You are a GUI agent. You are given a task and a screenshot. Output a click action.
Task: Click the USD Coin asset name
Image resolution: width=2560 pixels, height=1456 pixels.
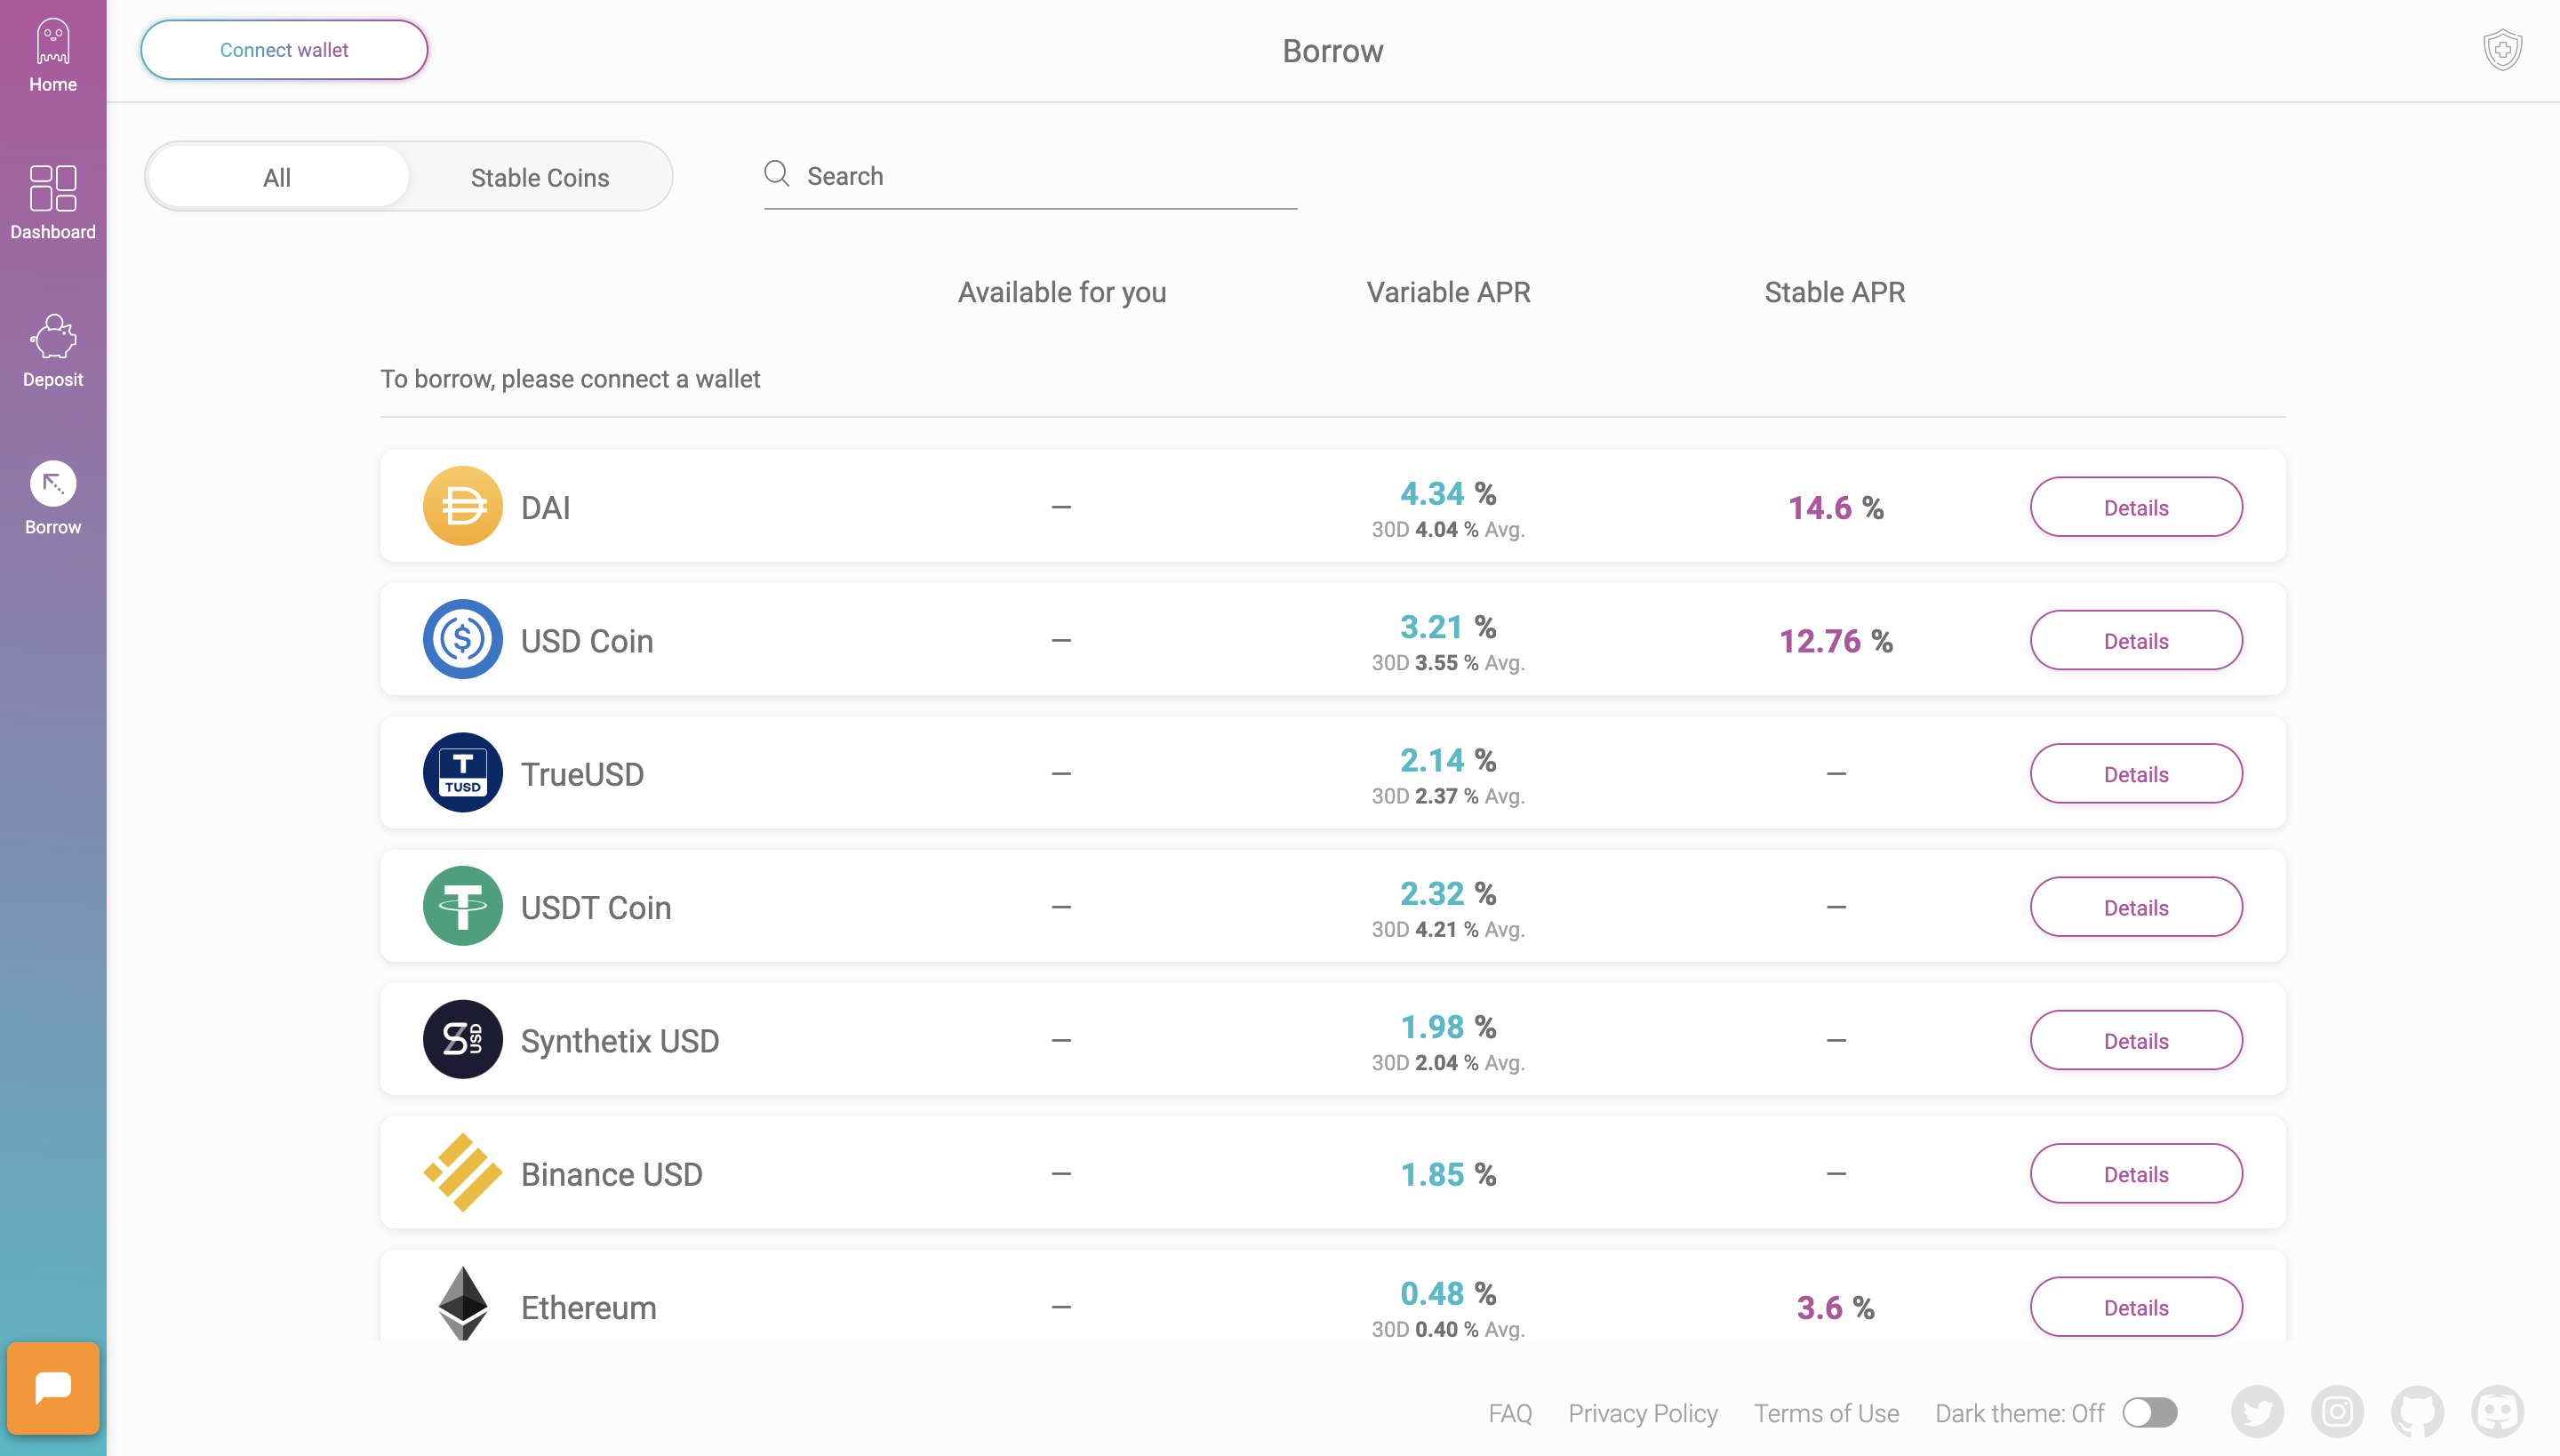click(587, 641)
